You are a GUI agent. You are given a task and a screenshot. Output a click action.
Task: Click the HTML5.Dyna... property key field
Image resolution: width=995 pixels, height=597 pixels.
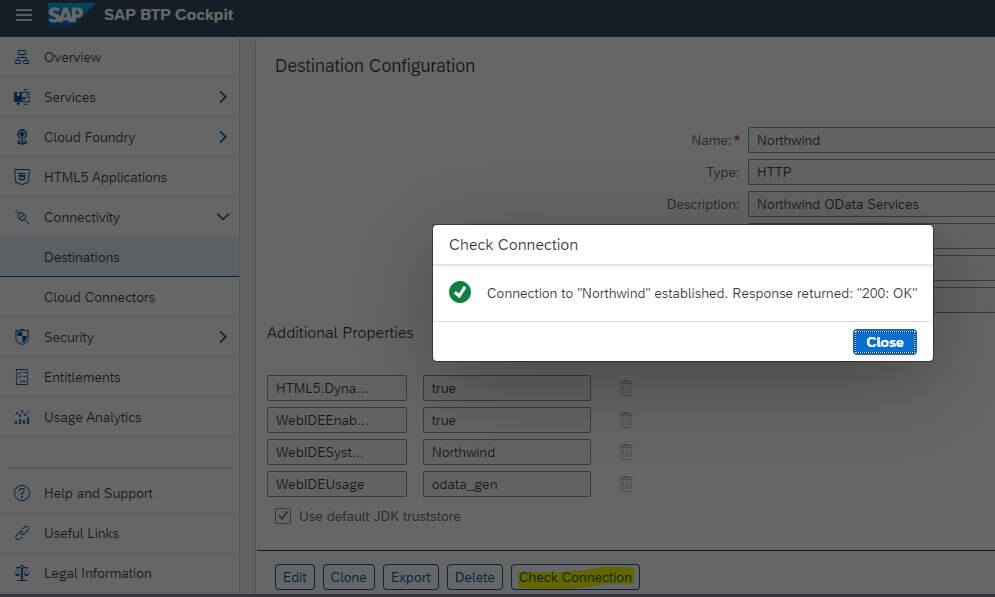pos(337,388)
